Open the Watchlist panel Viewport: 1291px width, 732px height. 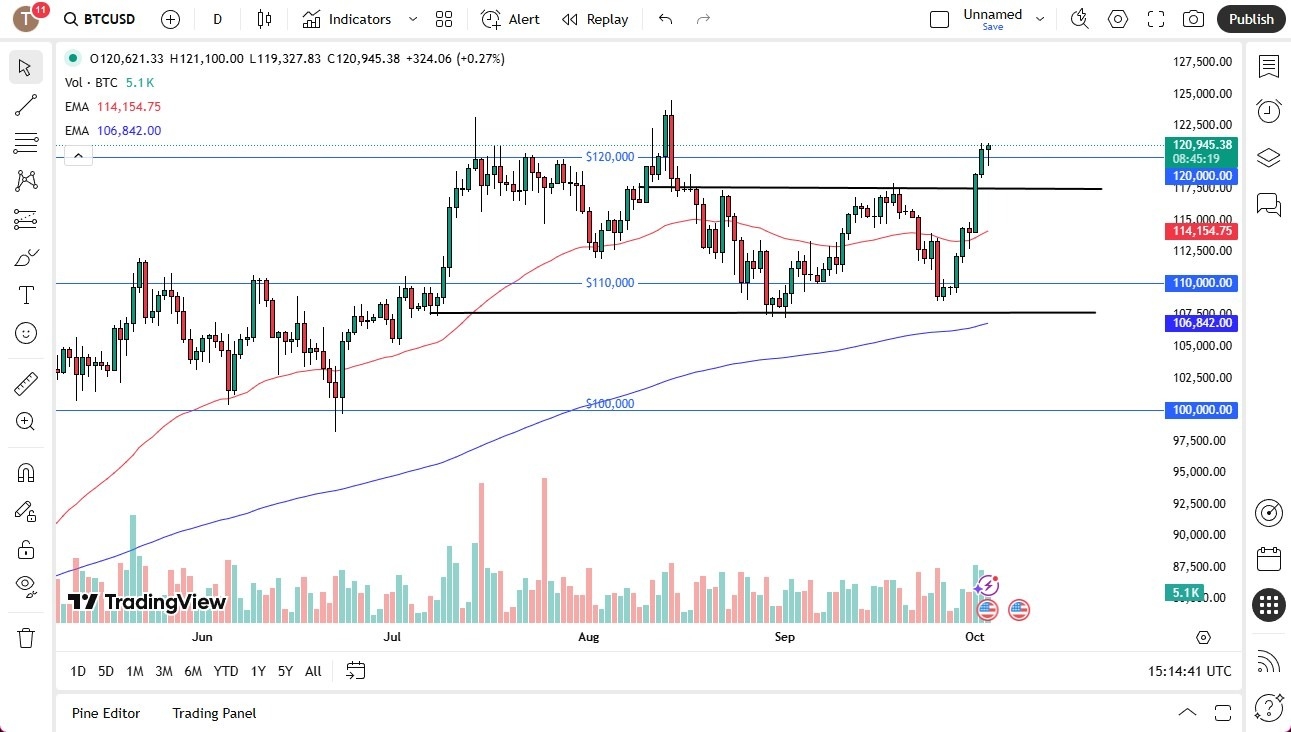(1268, 66)
